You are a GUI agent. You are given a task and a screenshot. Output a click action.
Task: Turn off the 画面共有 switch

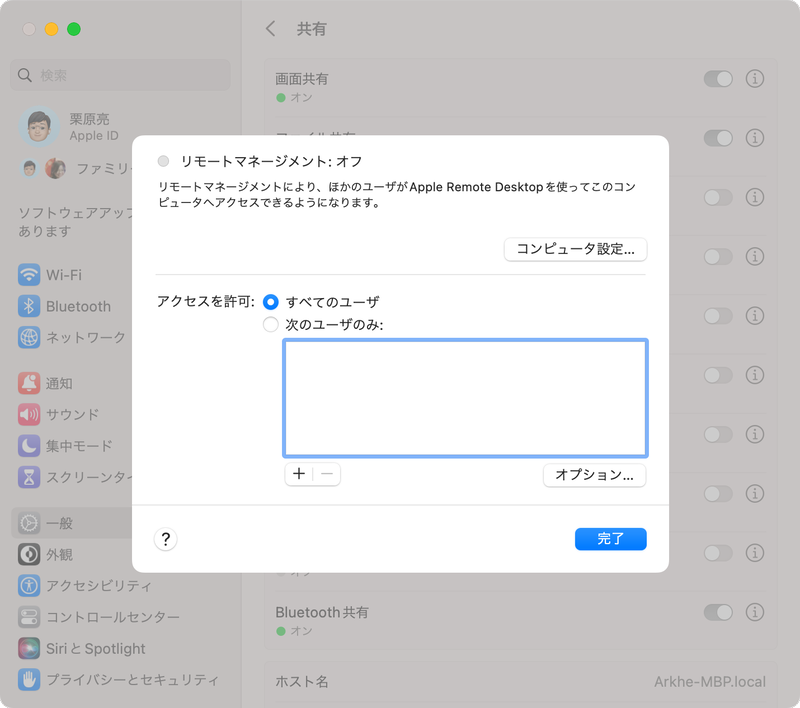point(721,78)
